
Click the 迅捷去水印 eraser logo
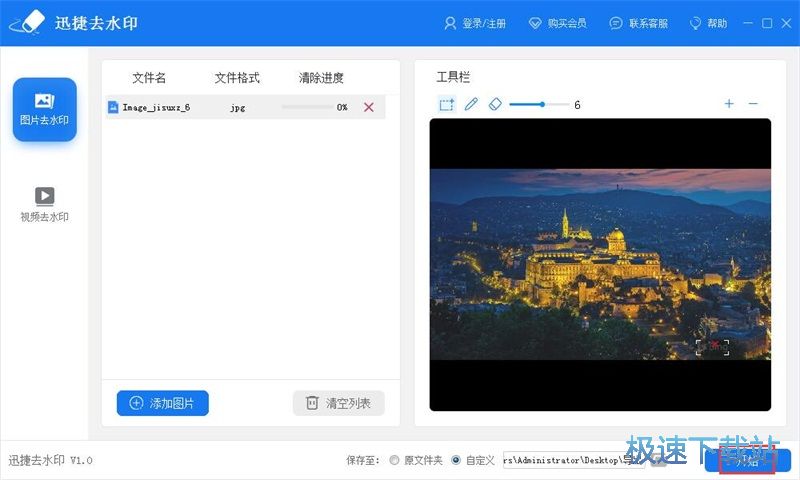point(28,22)
